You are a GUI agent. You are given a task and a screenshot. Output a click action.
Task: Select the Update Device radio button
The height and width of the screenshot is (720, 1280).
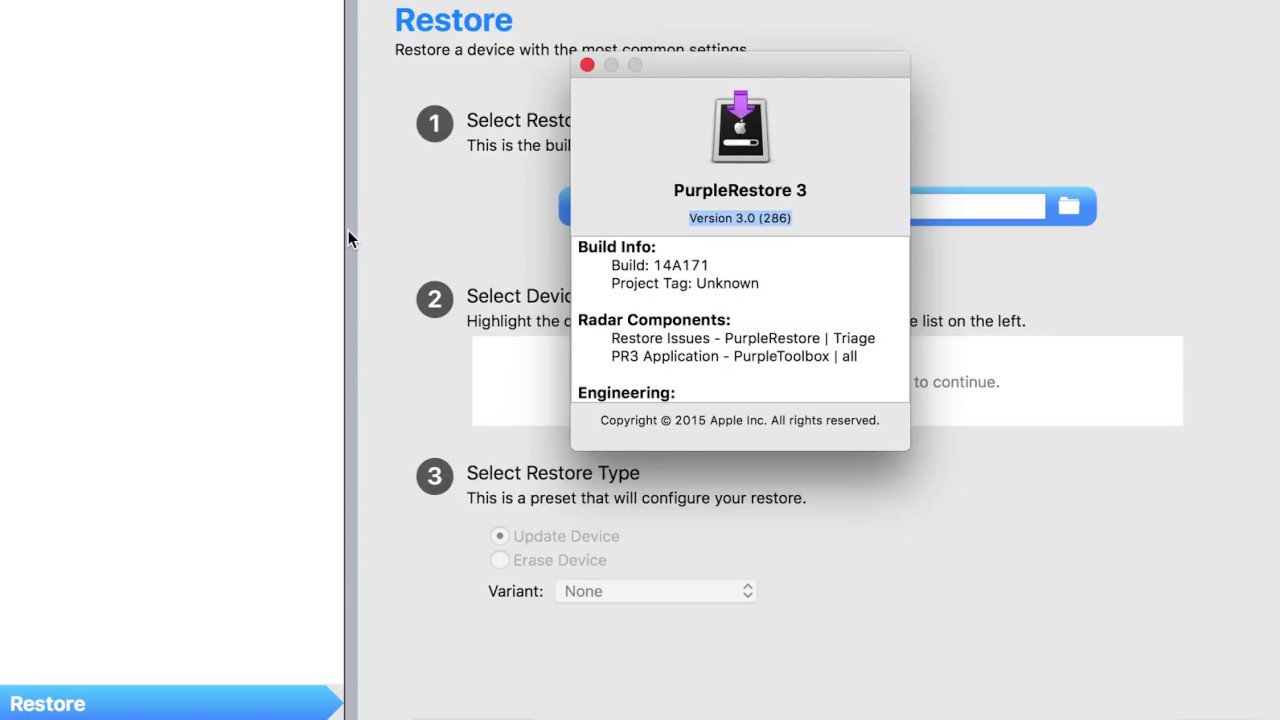point(500,536)
